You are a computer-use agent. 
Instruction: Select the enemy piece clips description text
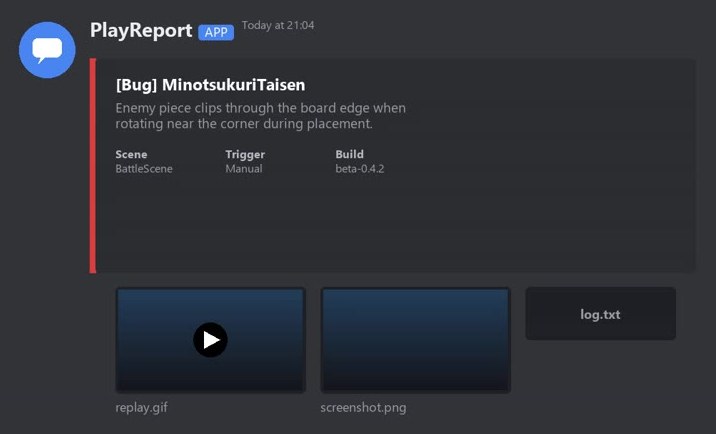pos(260,116)
